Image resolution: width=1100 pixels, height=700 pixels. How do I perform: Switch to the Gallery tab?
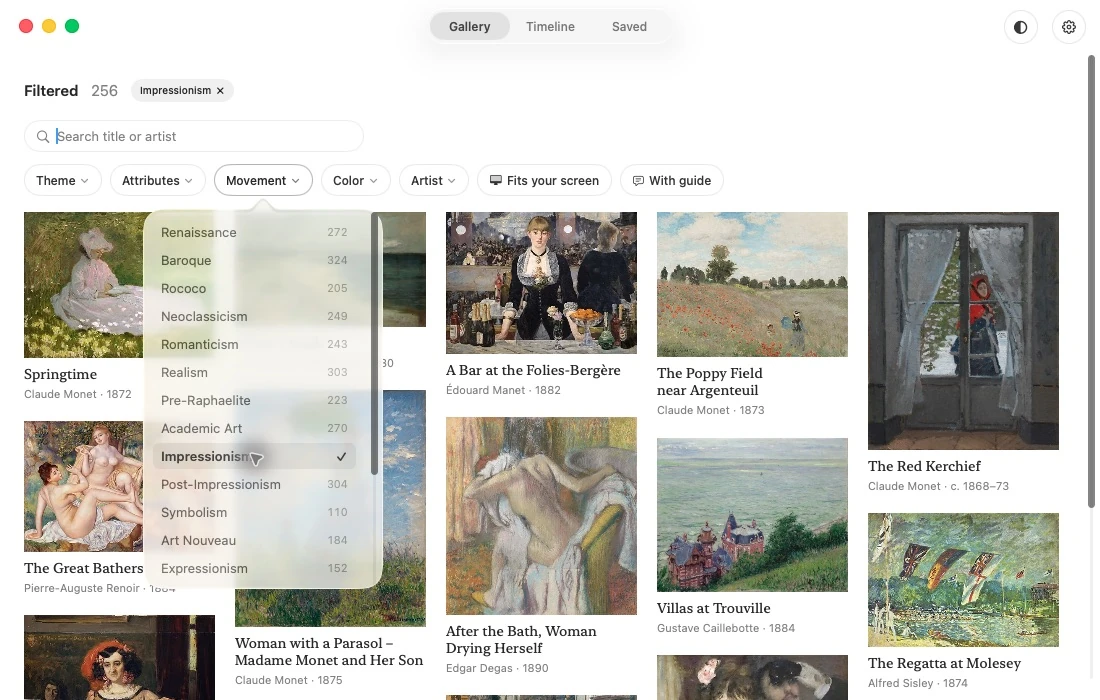[x=469, y=27]
